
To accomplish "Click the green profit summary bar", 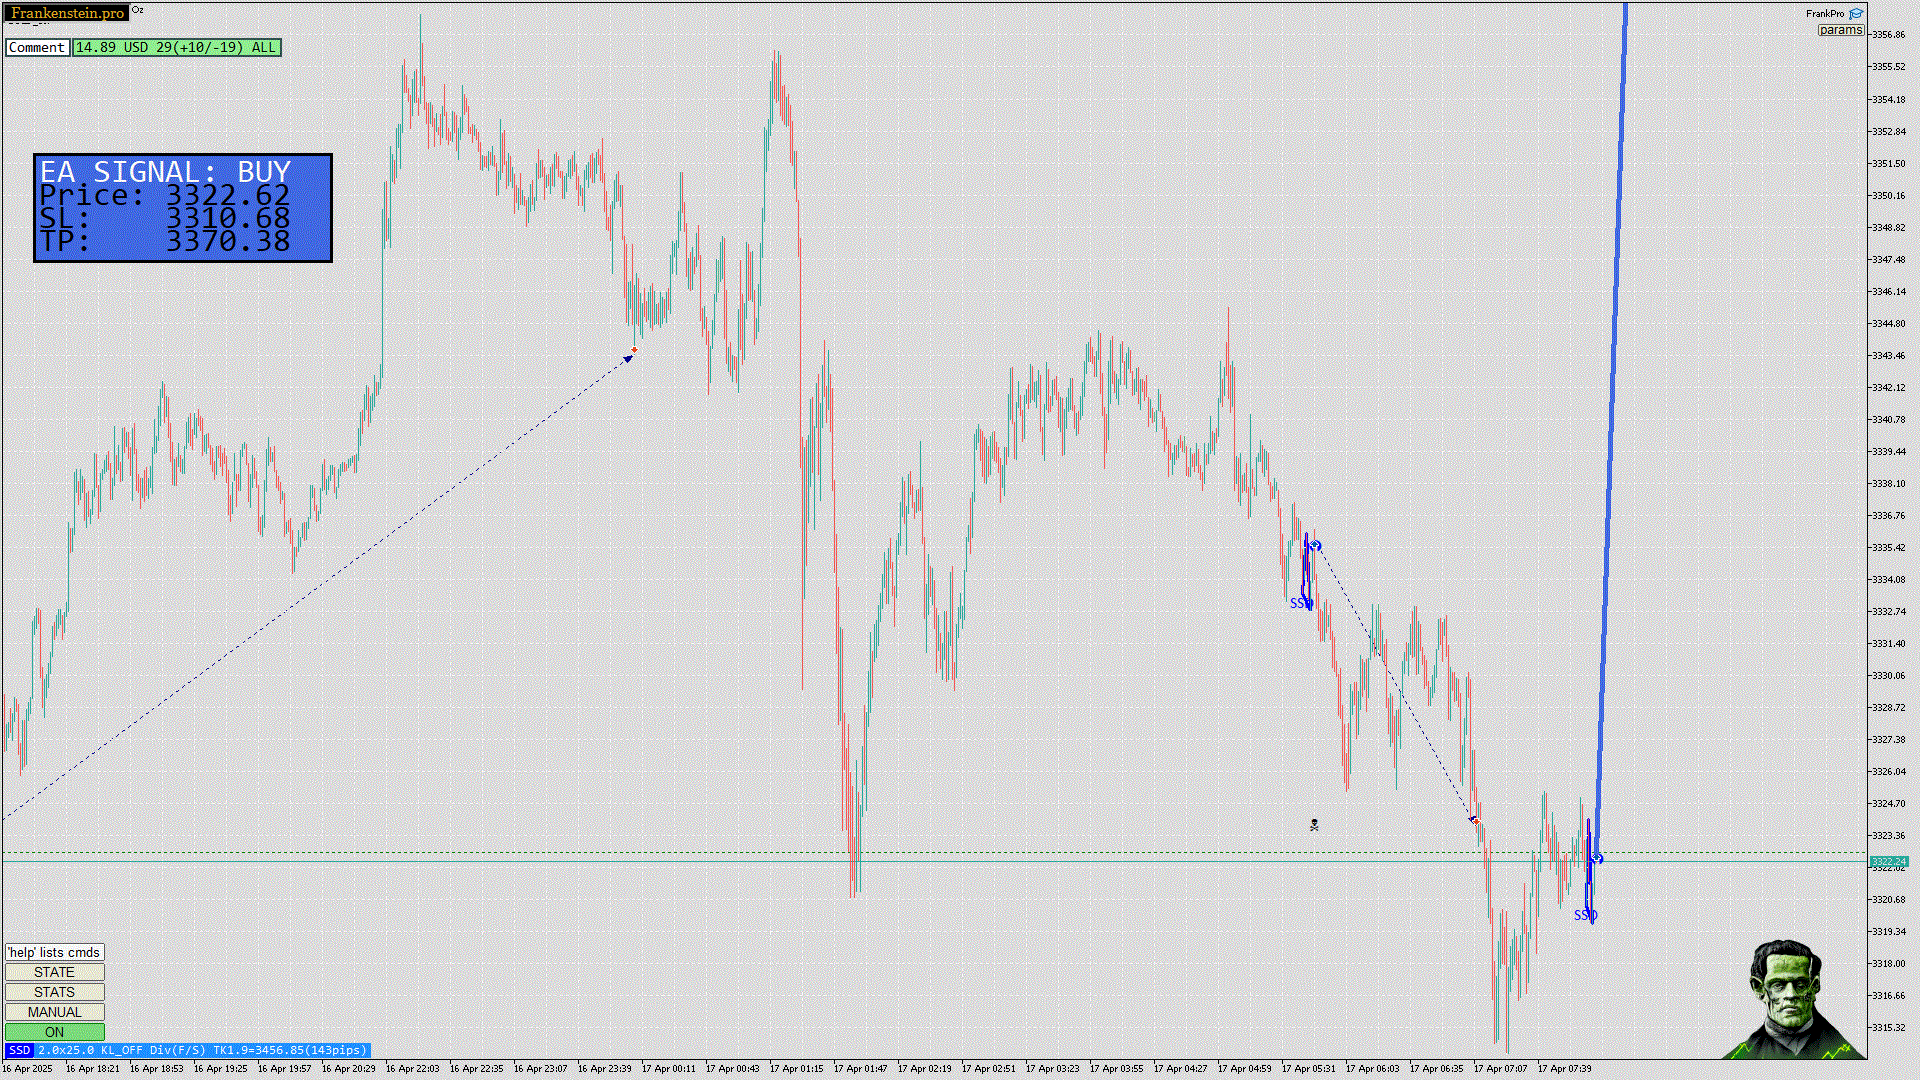I will pyautogui.click(x=176, y=47).
